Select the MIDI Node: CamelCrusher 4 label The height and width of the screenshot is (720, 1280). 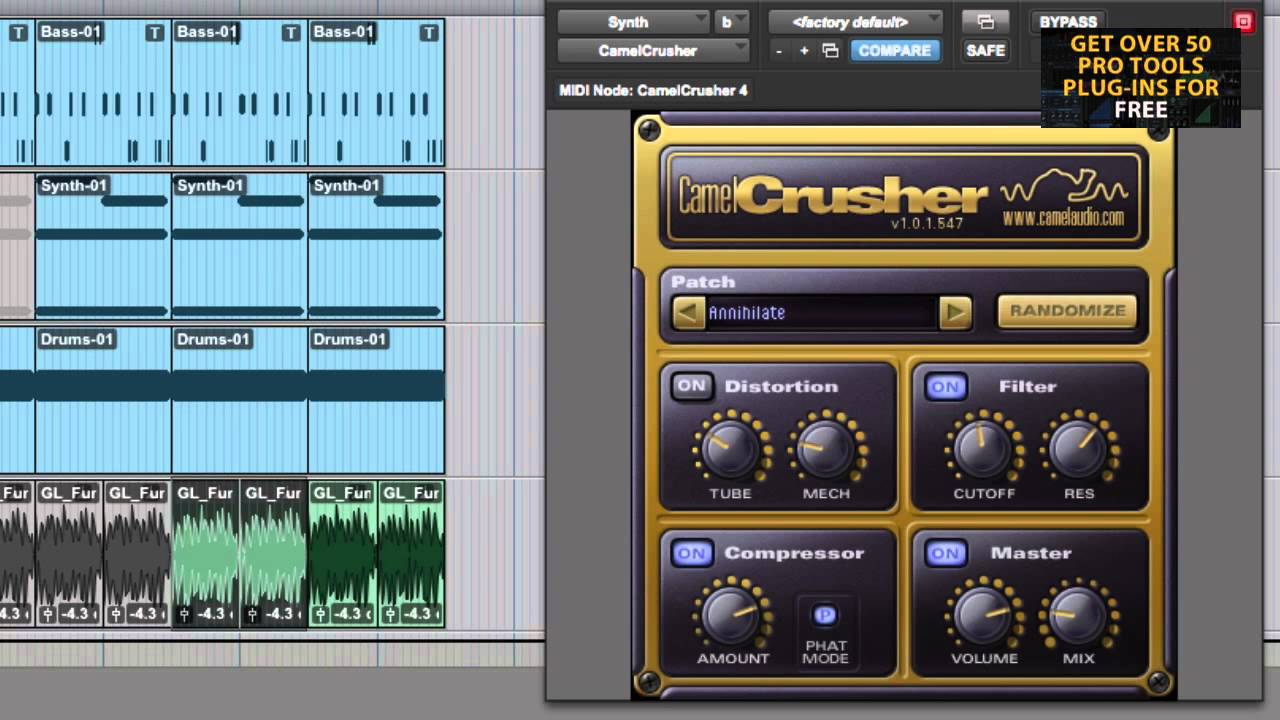(653, 90)
